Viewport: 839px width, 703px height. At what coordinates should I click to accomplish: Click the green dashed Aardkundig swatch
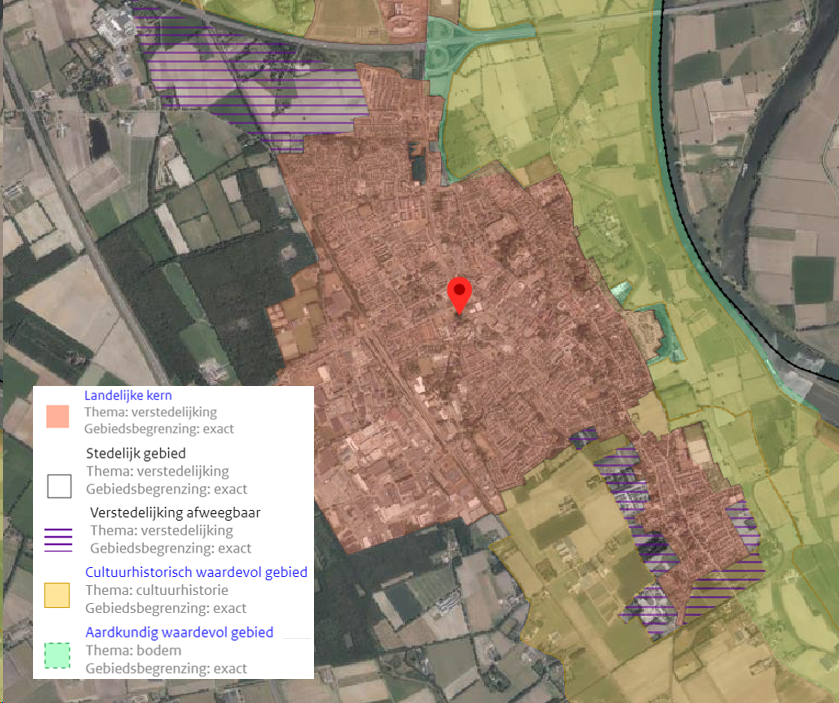click(57, 655)
